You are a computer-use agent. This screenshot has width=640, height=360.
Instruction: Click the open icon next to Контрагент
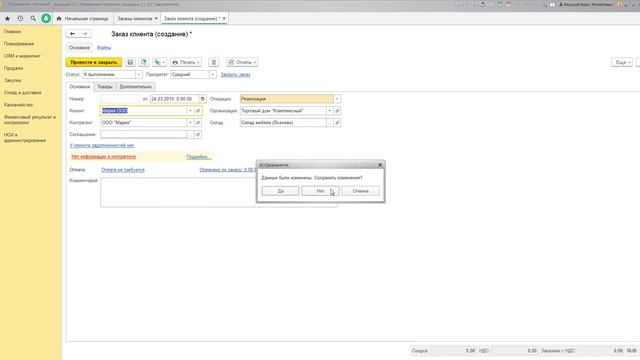coord(198,122)
